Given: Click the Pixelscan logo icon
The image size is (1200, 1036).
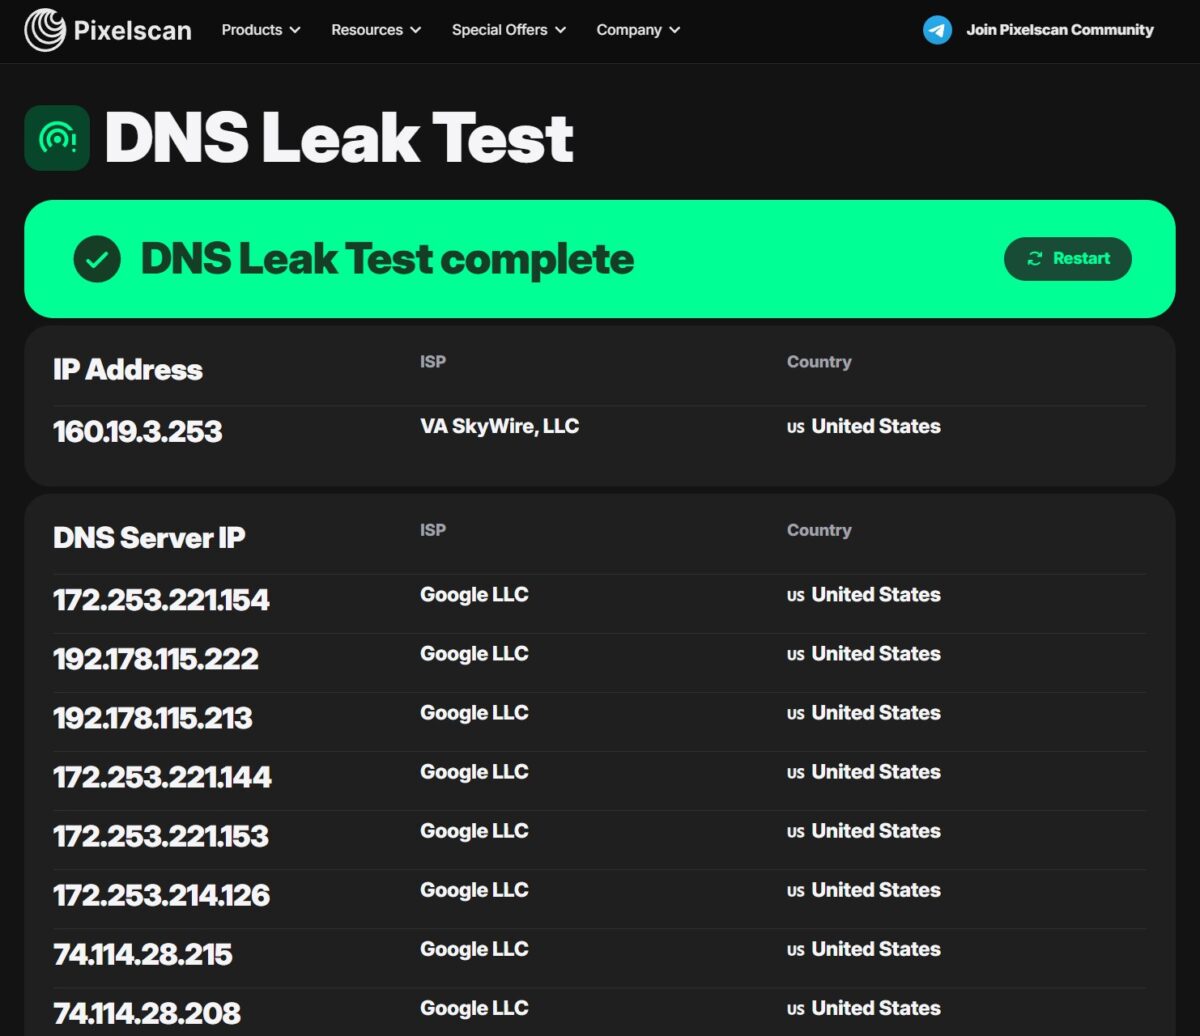Looking at the screenshot, I should [45, 30].
